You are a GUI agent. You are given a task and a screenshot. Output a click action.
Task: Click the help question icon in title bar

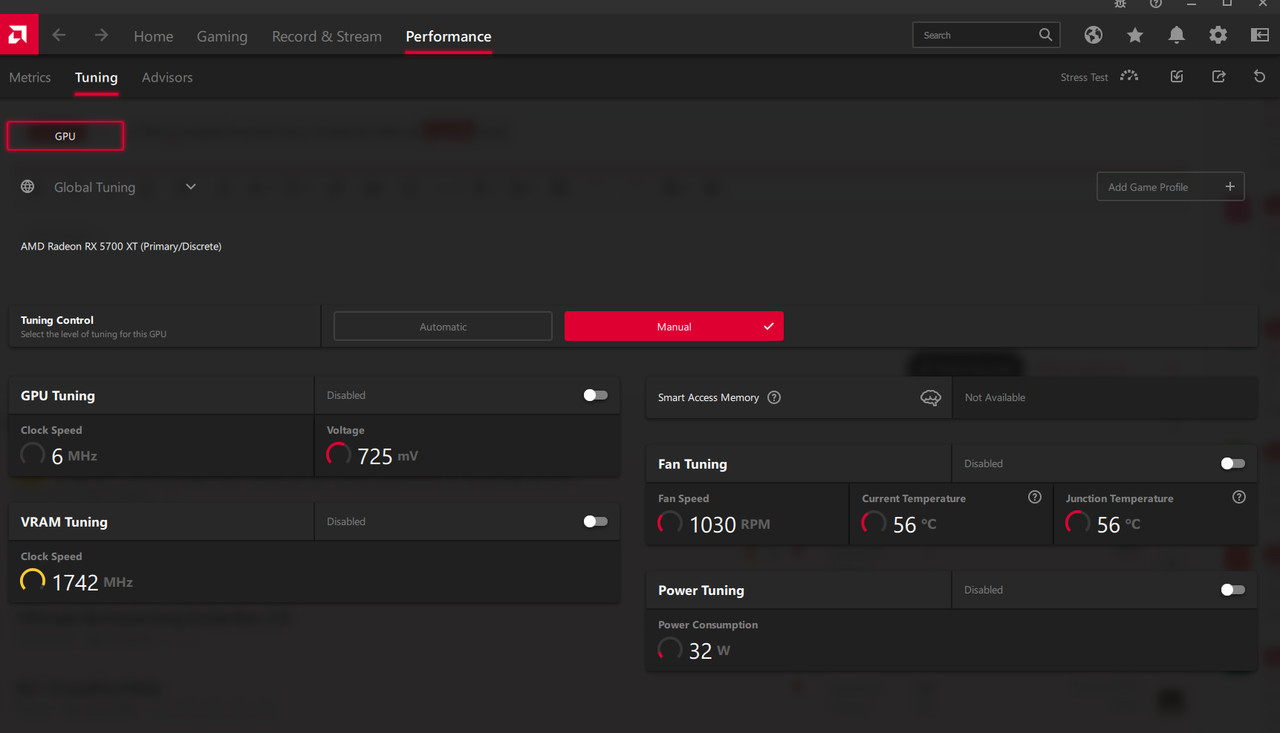[1156, 4]
